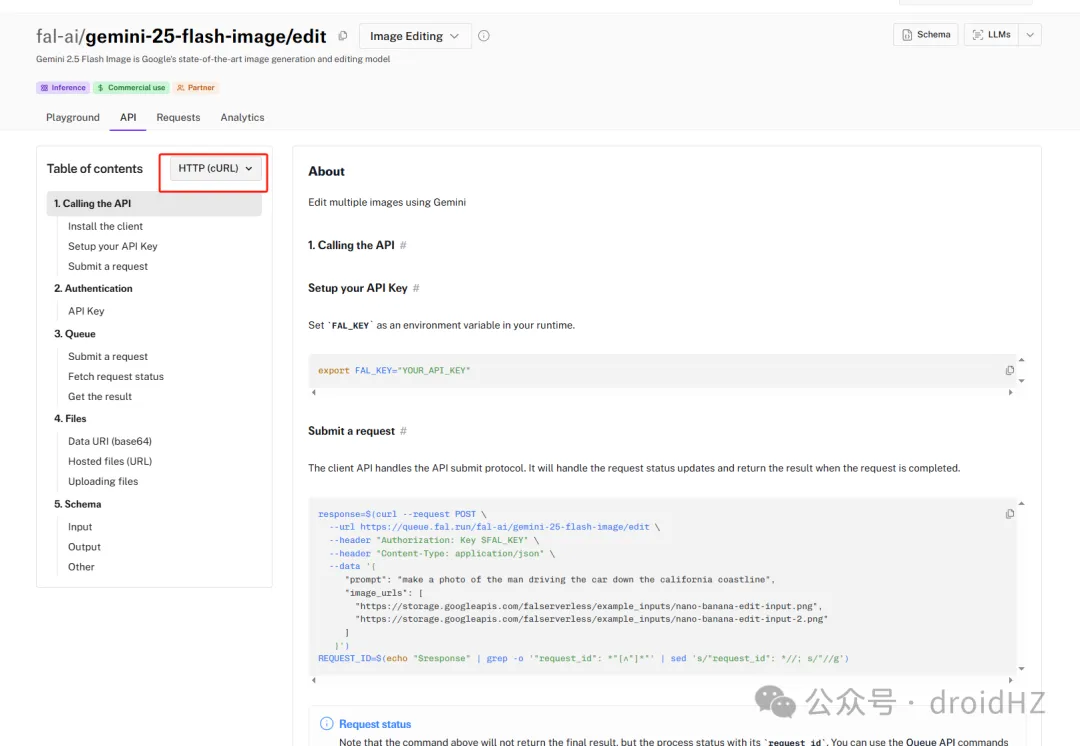This screenshot has height=746, width=1080.
Task: Click the curl code block horizontal scrollbar
Action: coord(660,680)
